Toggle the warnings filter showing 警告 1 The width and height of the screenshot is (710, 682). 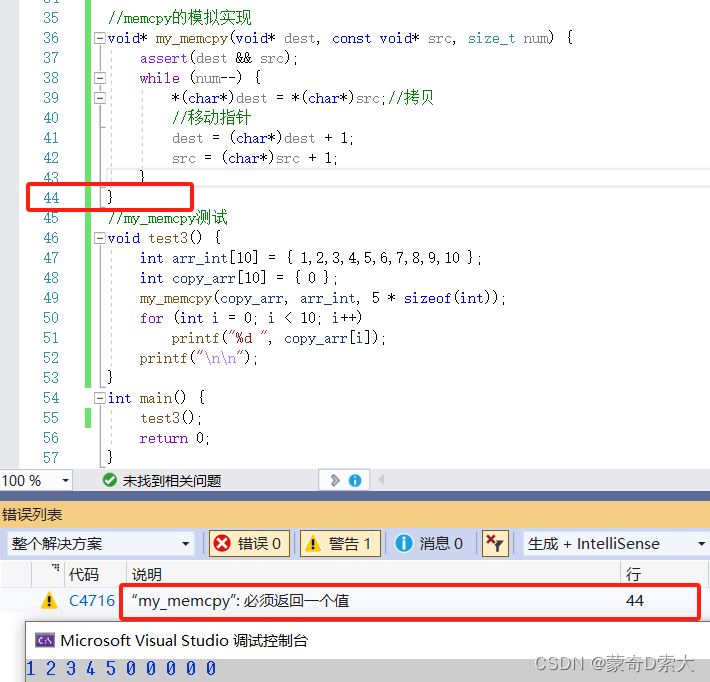tap(339, 543)
